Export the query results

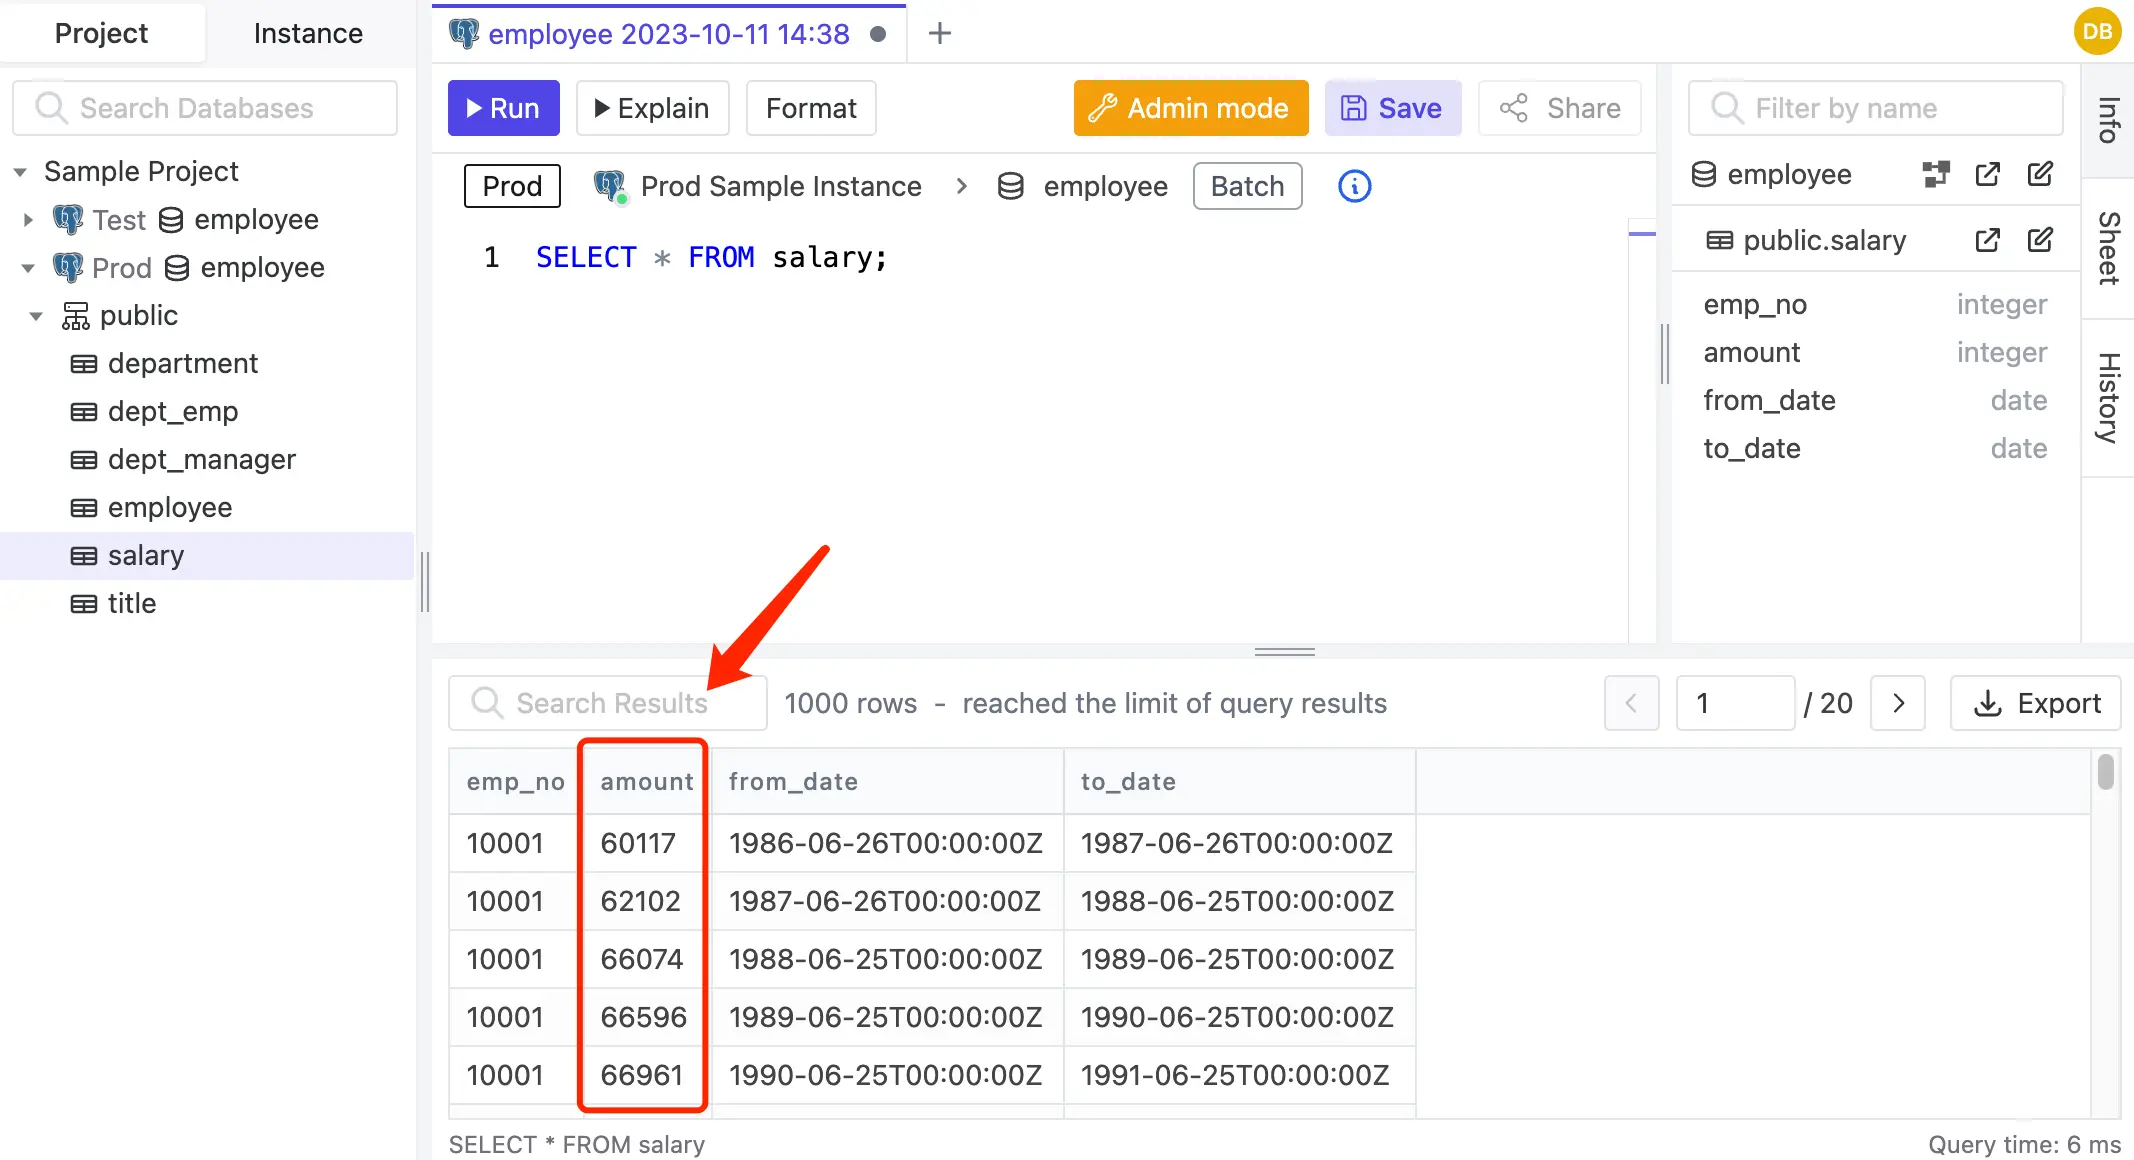click(2036, 703)
